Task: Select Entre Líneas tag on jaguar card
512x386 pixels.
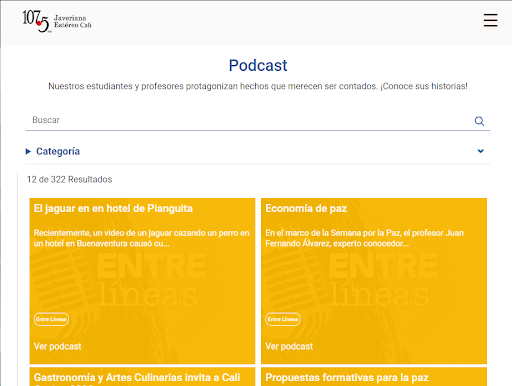Action: point(51,319)
